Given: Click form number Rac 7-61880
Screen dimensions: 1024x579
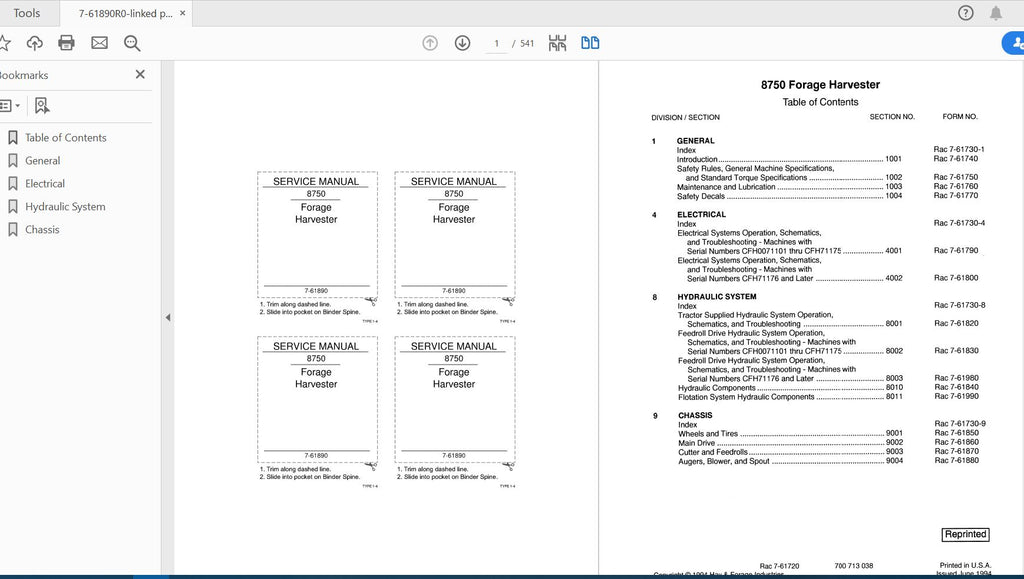Looking at the screenshot, I should click(957, 460).
